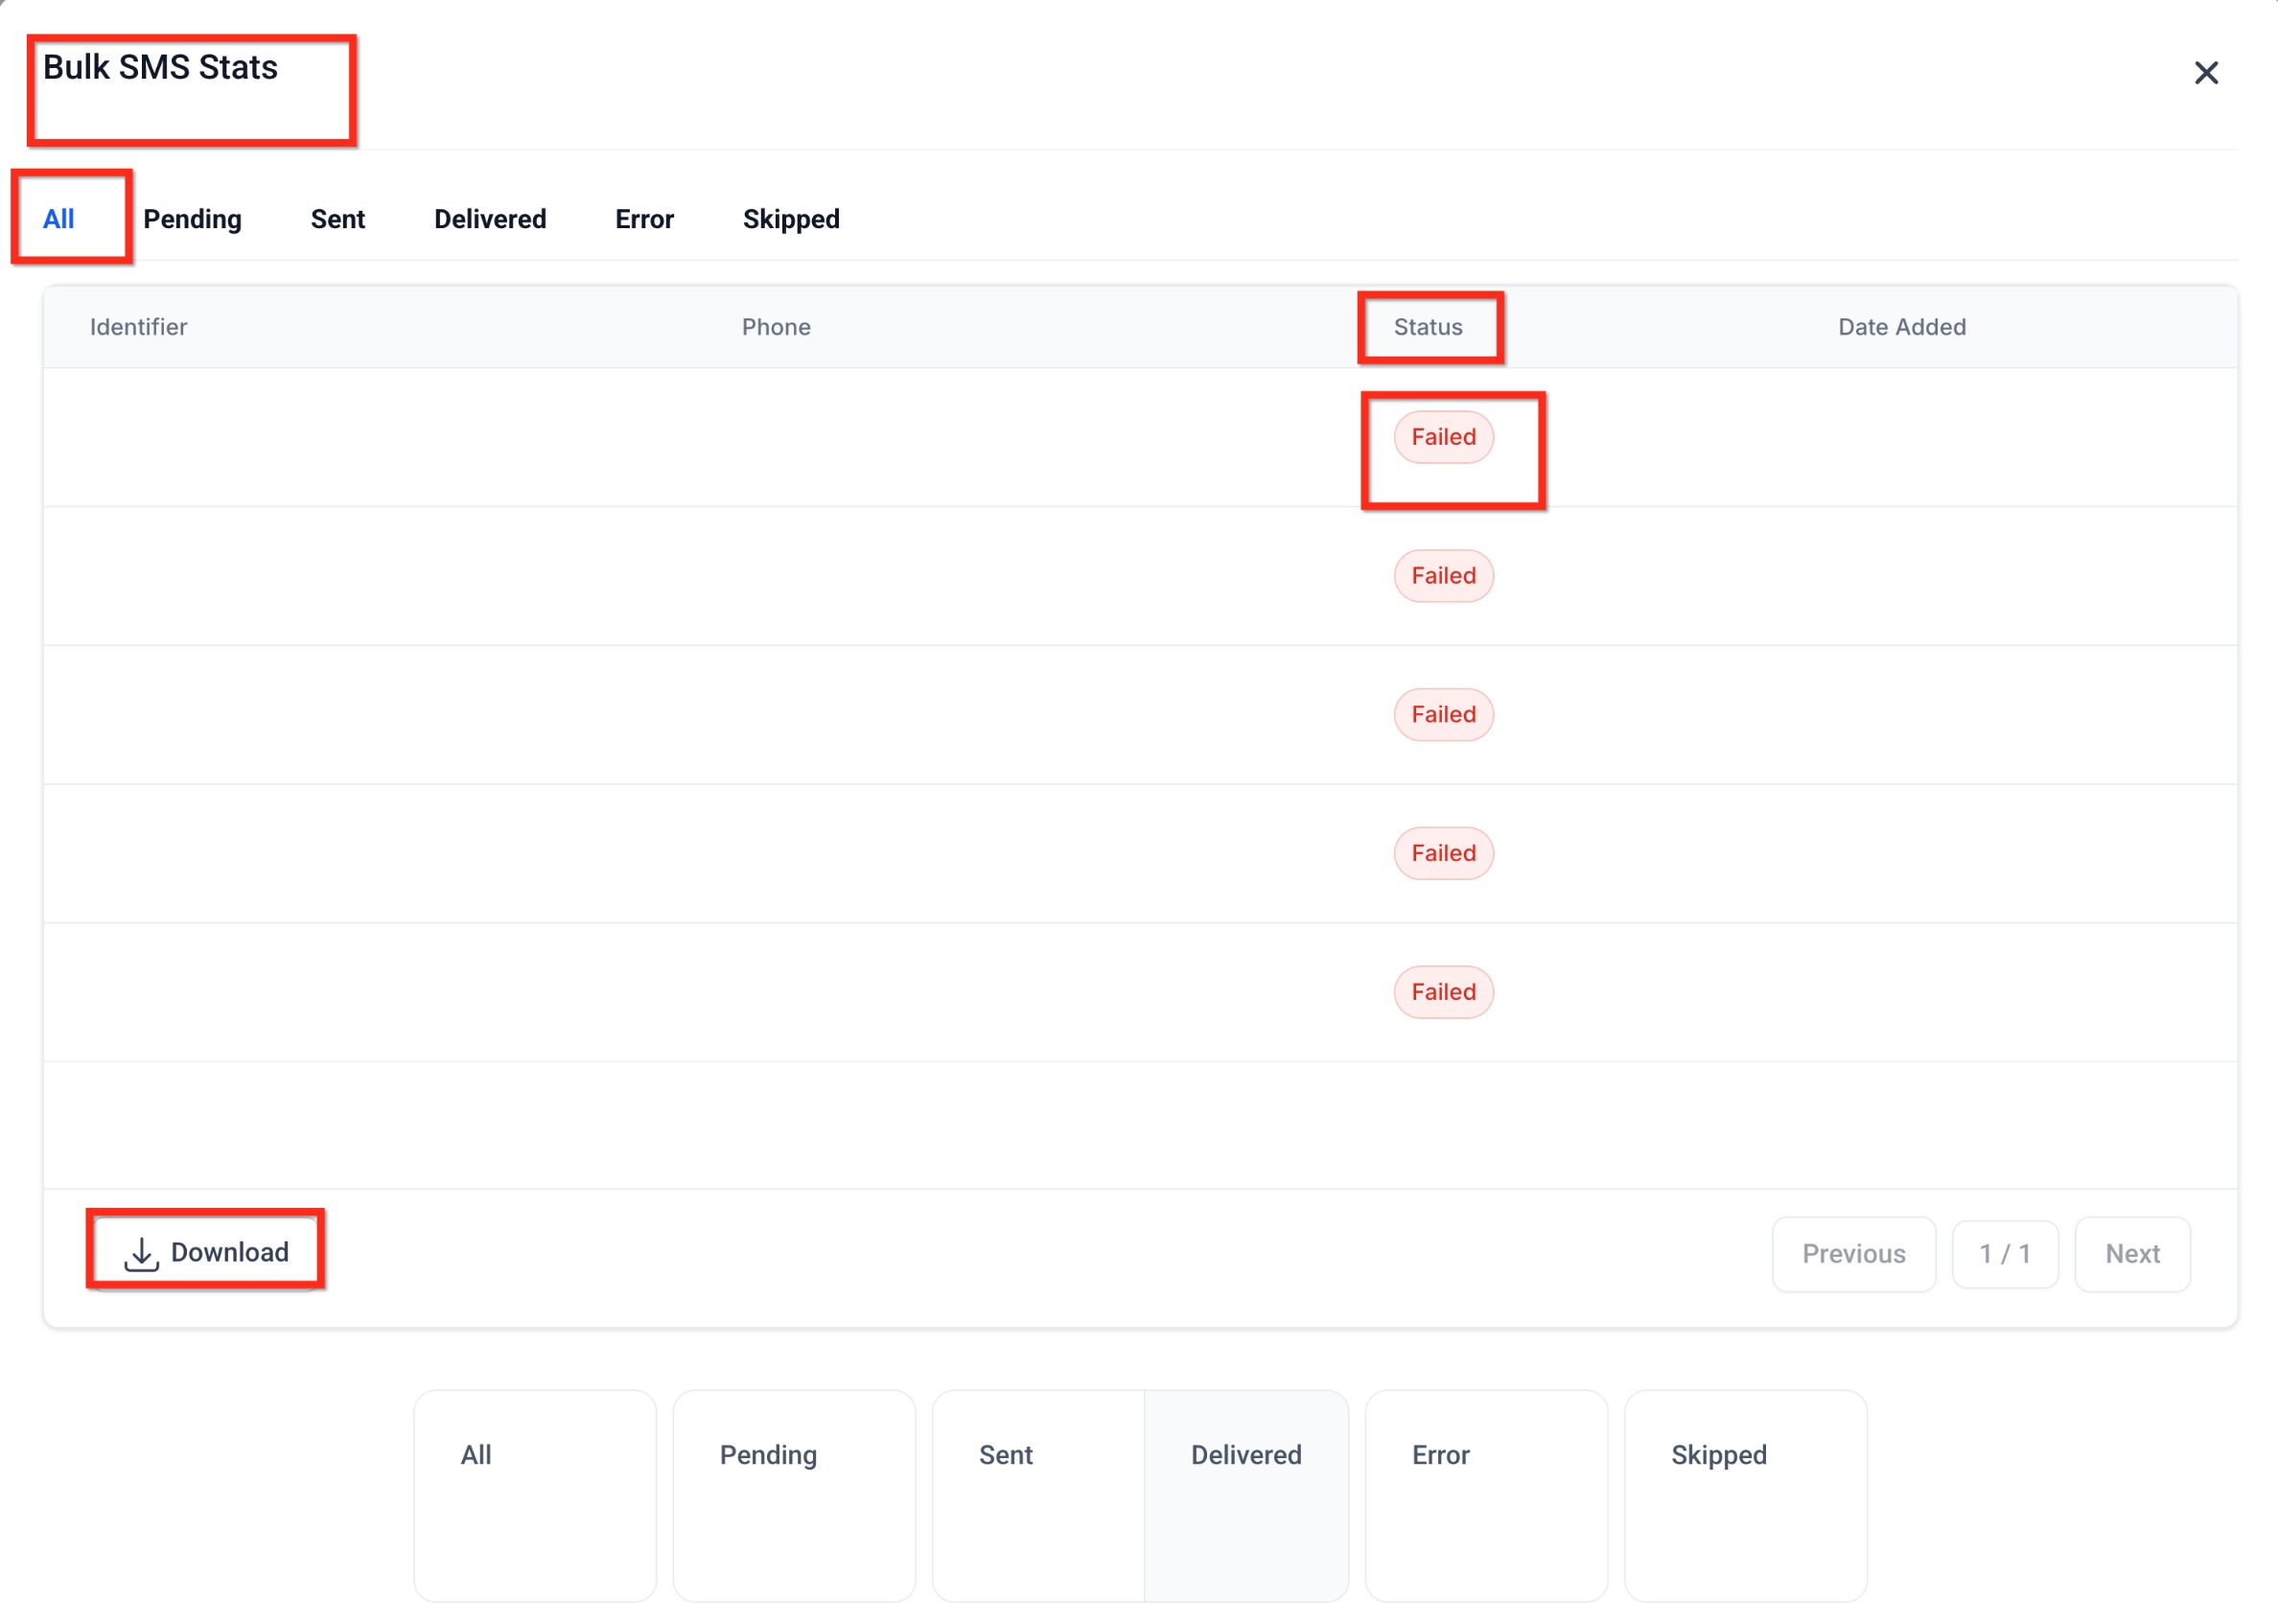Open the Delivered tab
This screenshot has width=2278, height=1624.
(x=490, y=219)
